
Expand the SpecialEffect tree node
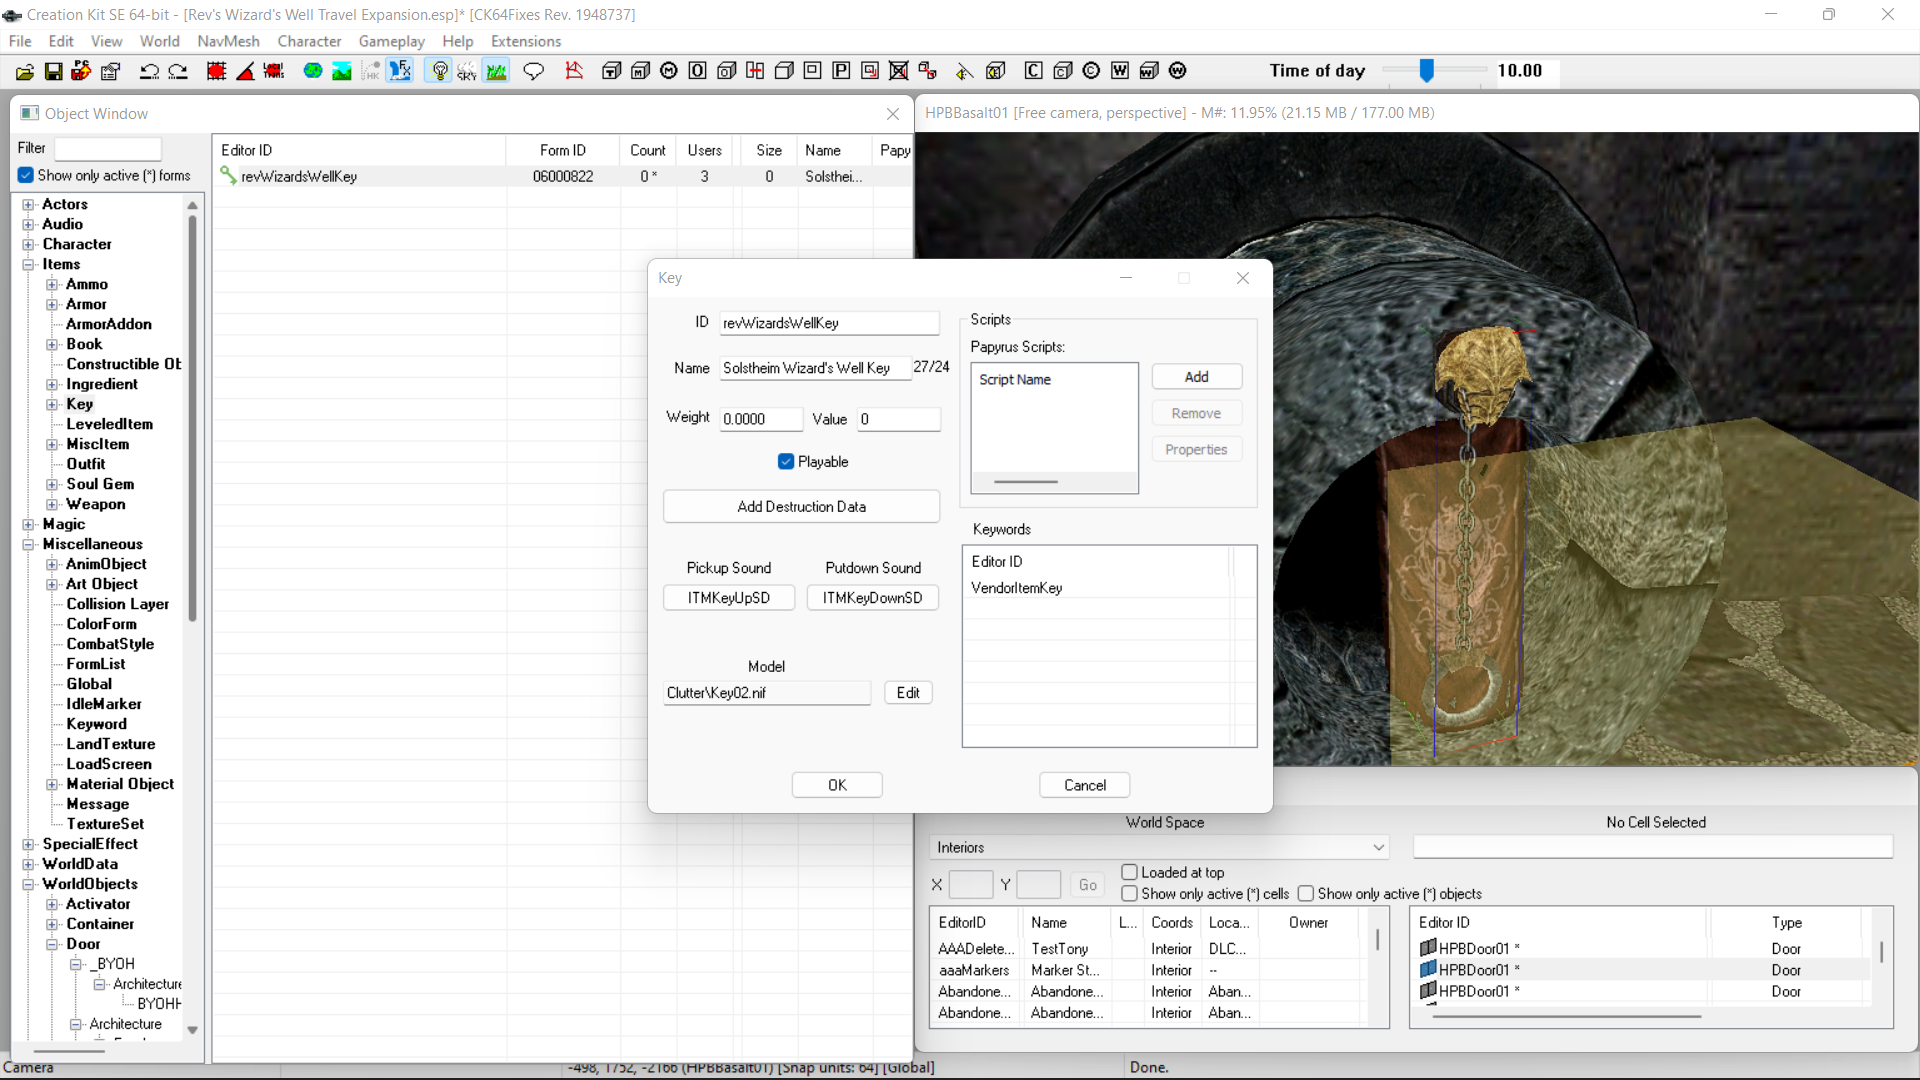(x=29, y=845)
